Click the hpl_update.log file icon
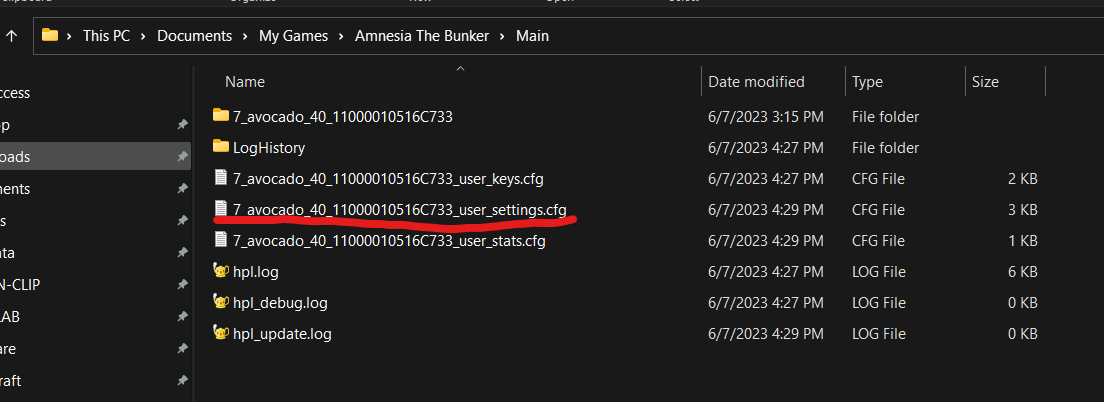The image size is (1104, 402). [x=221, y=333]
